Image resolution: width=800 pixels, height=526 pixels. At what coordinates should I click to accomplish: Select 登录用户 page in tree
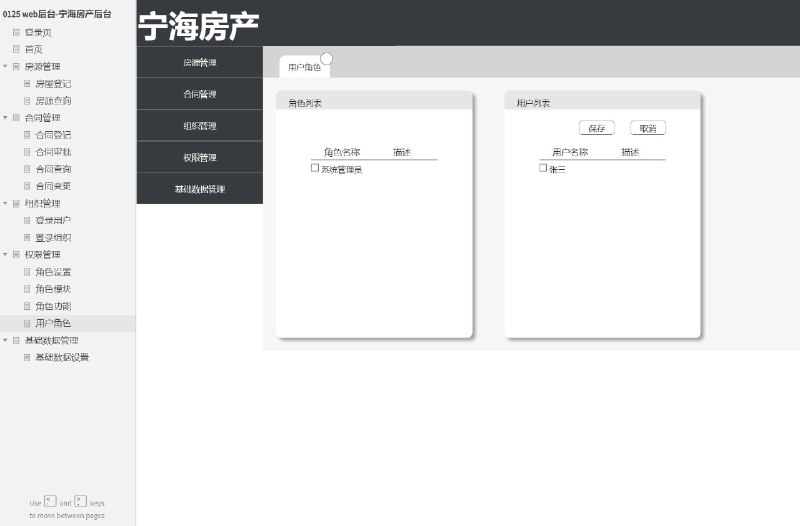coord(53,220)
